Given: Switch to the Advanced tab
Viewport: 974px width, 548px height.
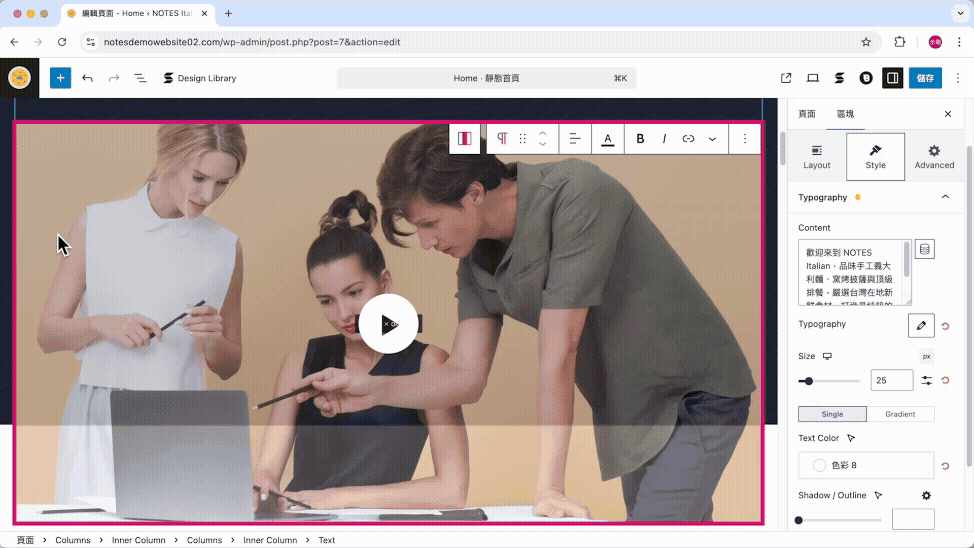Looking at the screenshot, I should [x=934, y=157].
